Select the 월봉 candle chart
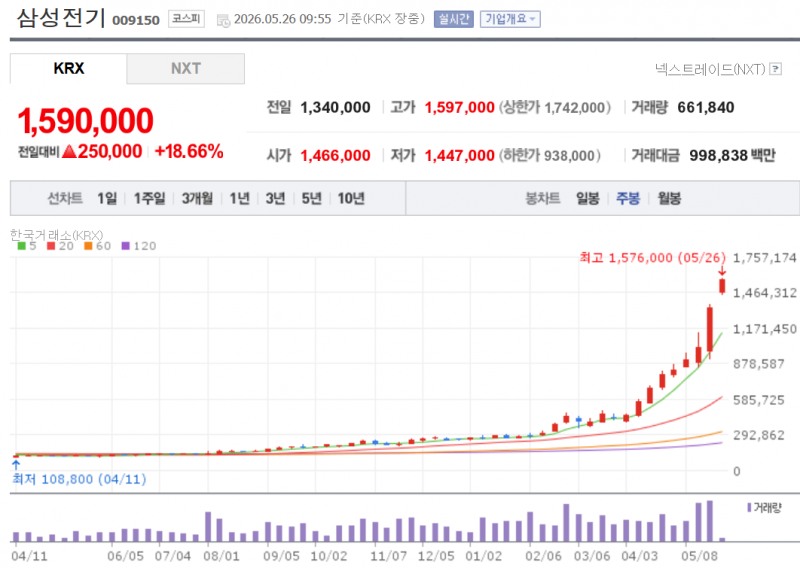 [x=669, y=198]
